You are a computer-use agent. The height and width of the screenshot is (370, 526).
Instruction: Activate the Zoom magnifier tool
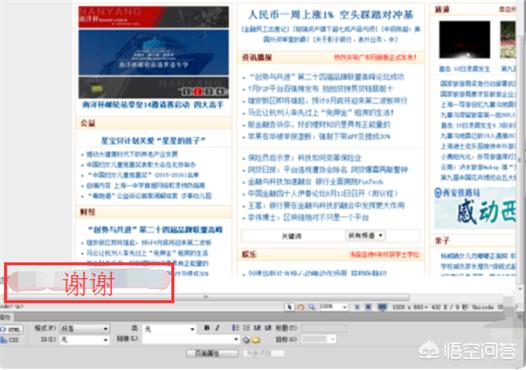click(x=312, y=307)
